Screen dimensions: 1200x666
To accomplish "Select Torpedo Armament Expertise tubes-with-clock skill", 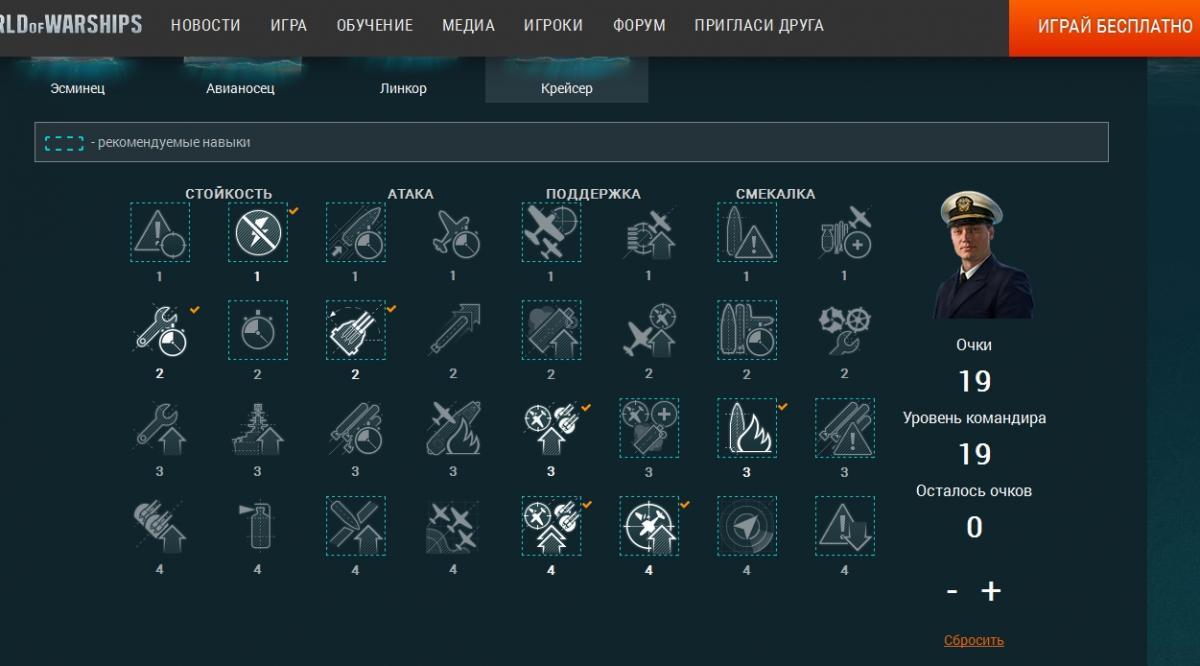I will (x=356, y=428).
